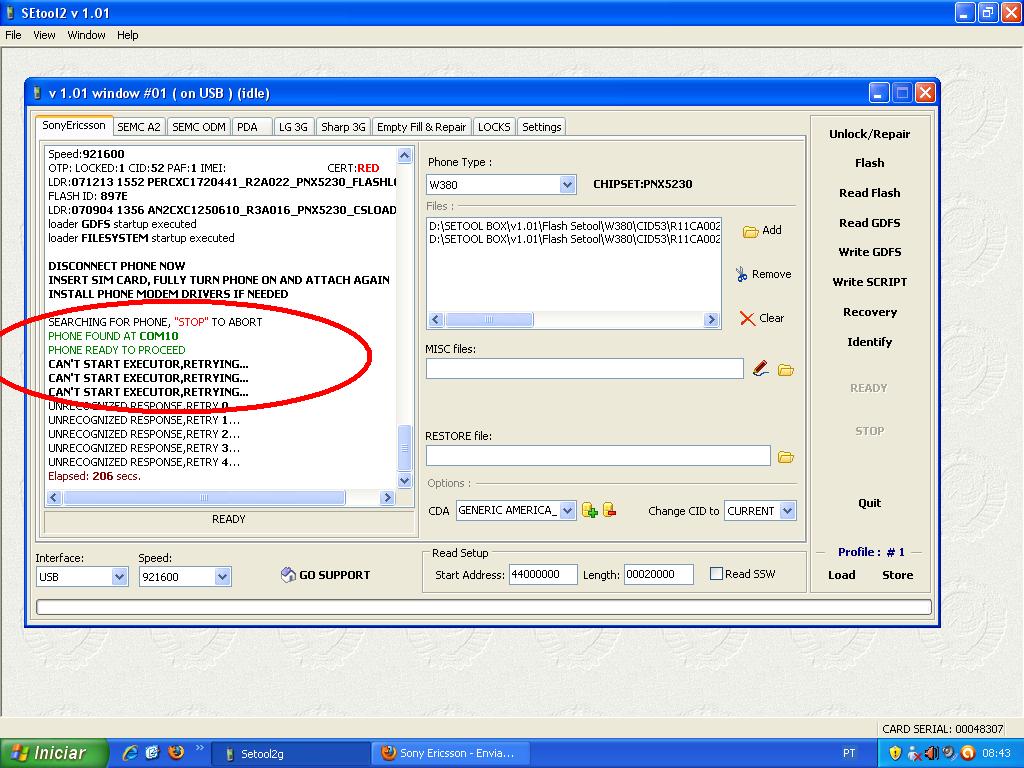This screenshot has height=768, width=1024.
Task: Click the MISC files text field
Action: (584, 369)
